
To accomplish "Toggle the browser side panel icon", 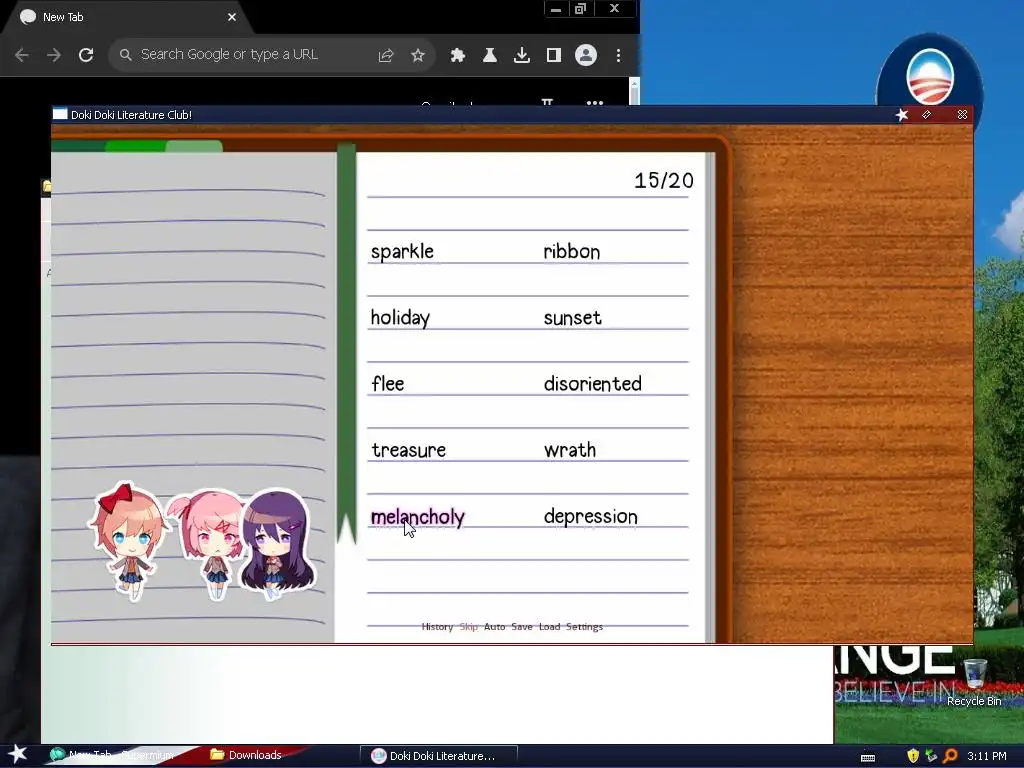I will pos(554,56).
